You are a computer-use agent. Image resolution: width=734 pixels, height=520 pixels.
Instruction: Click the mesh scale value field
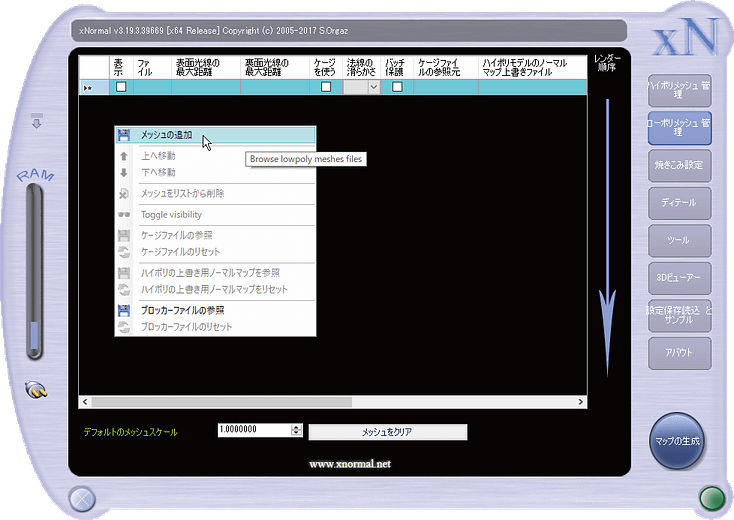(254, 430)
